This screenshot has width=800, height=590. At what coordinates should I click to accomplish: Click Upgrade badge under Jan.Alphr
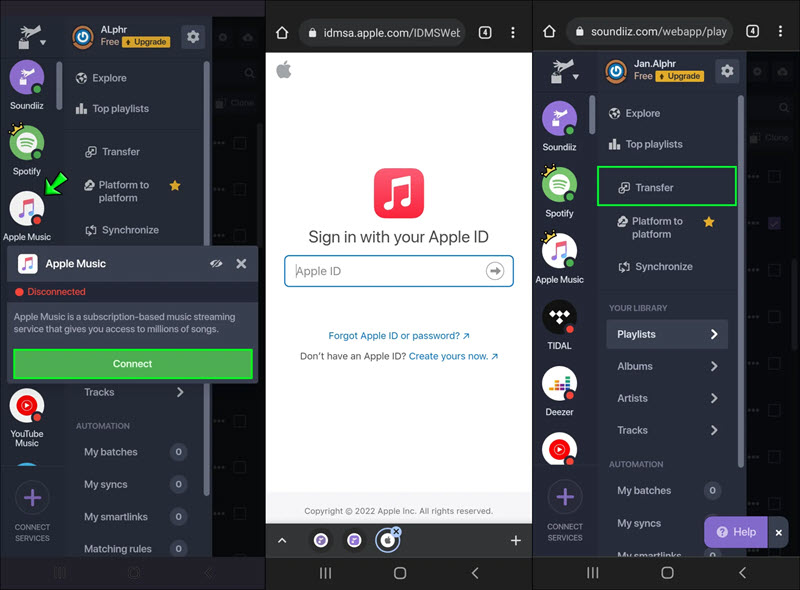[x=680, y=76]
